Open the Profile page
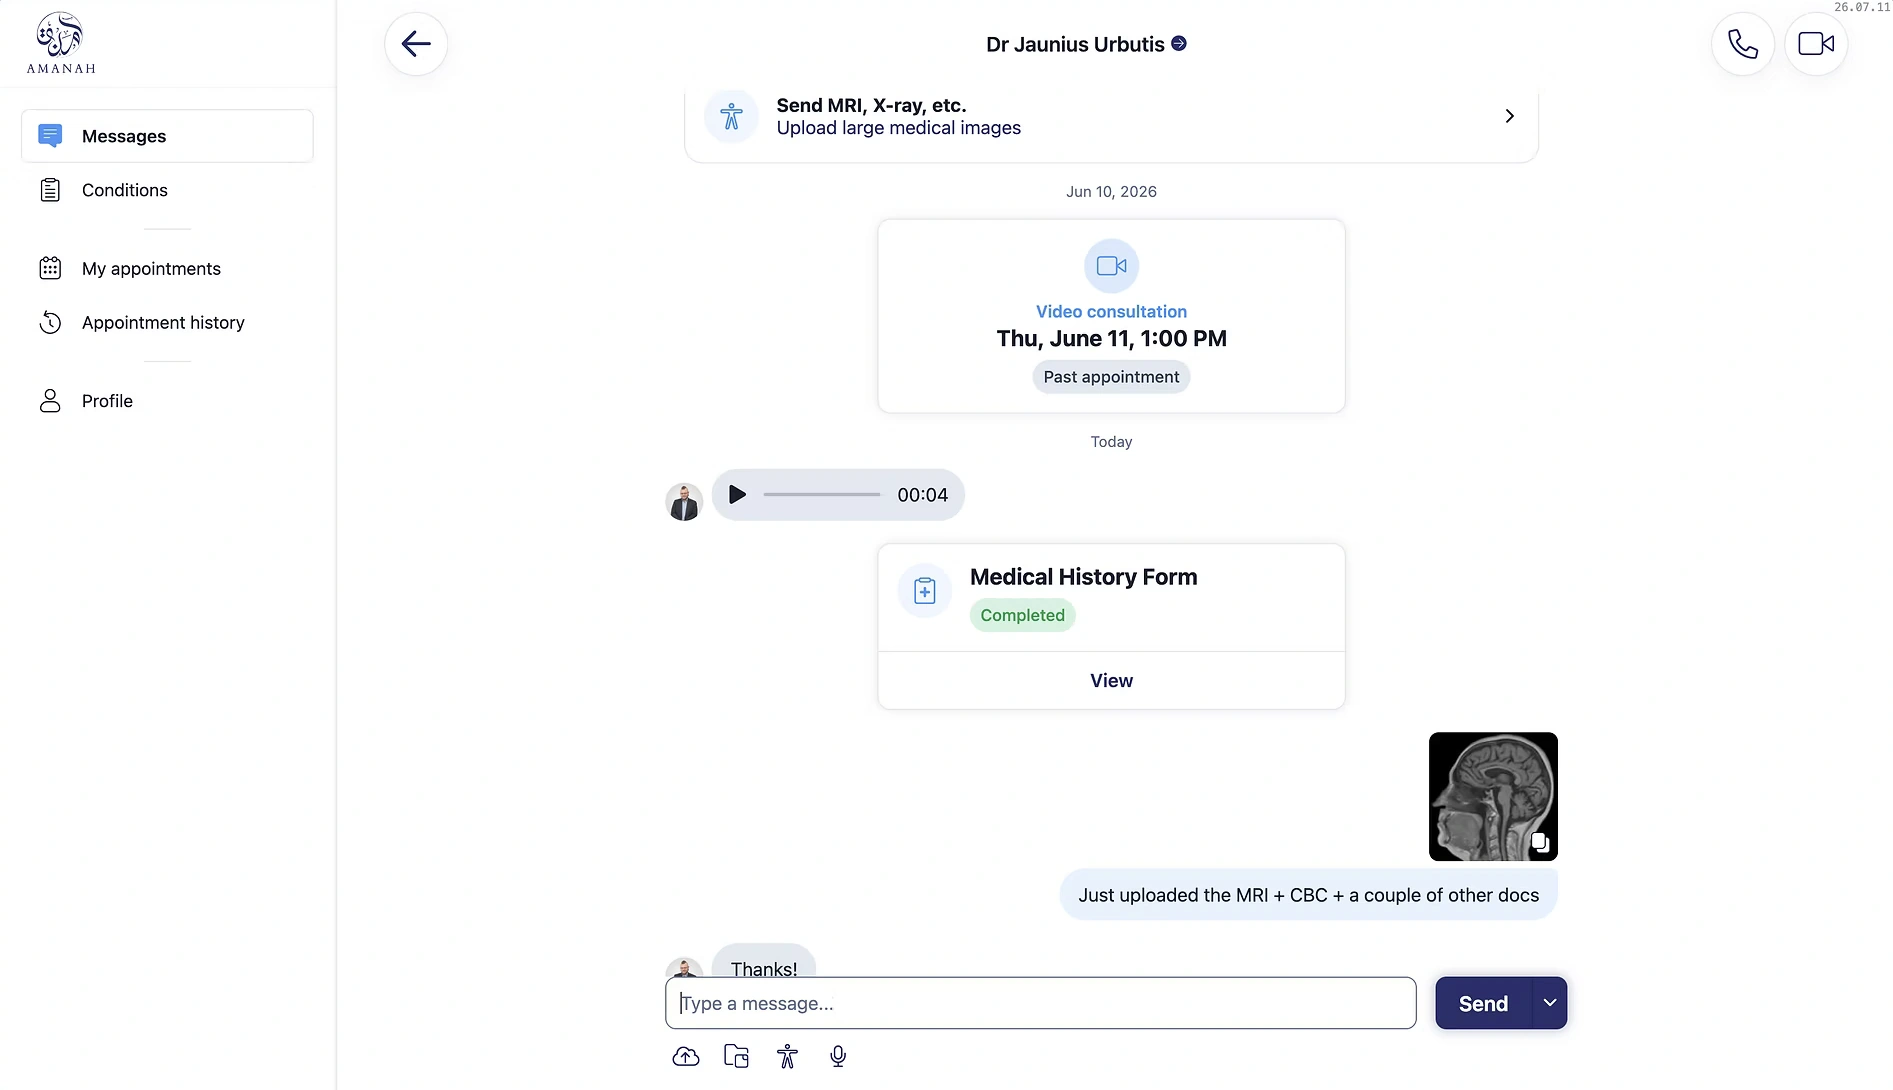 click(167, 401)
